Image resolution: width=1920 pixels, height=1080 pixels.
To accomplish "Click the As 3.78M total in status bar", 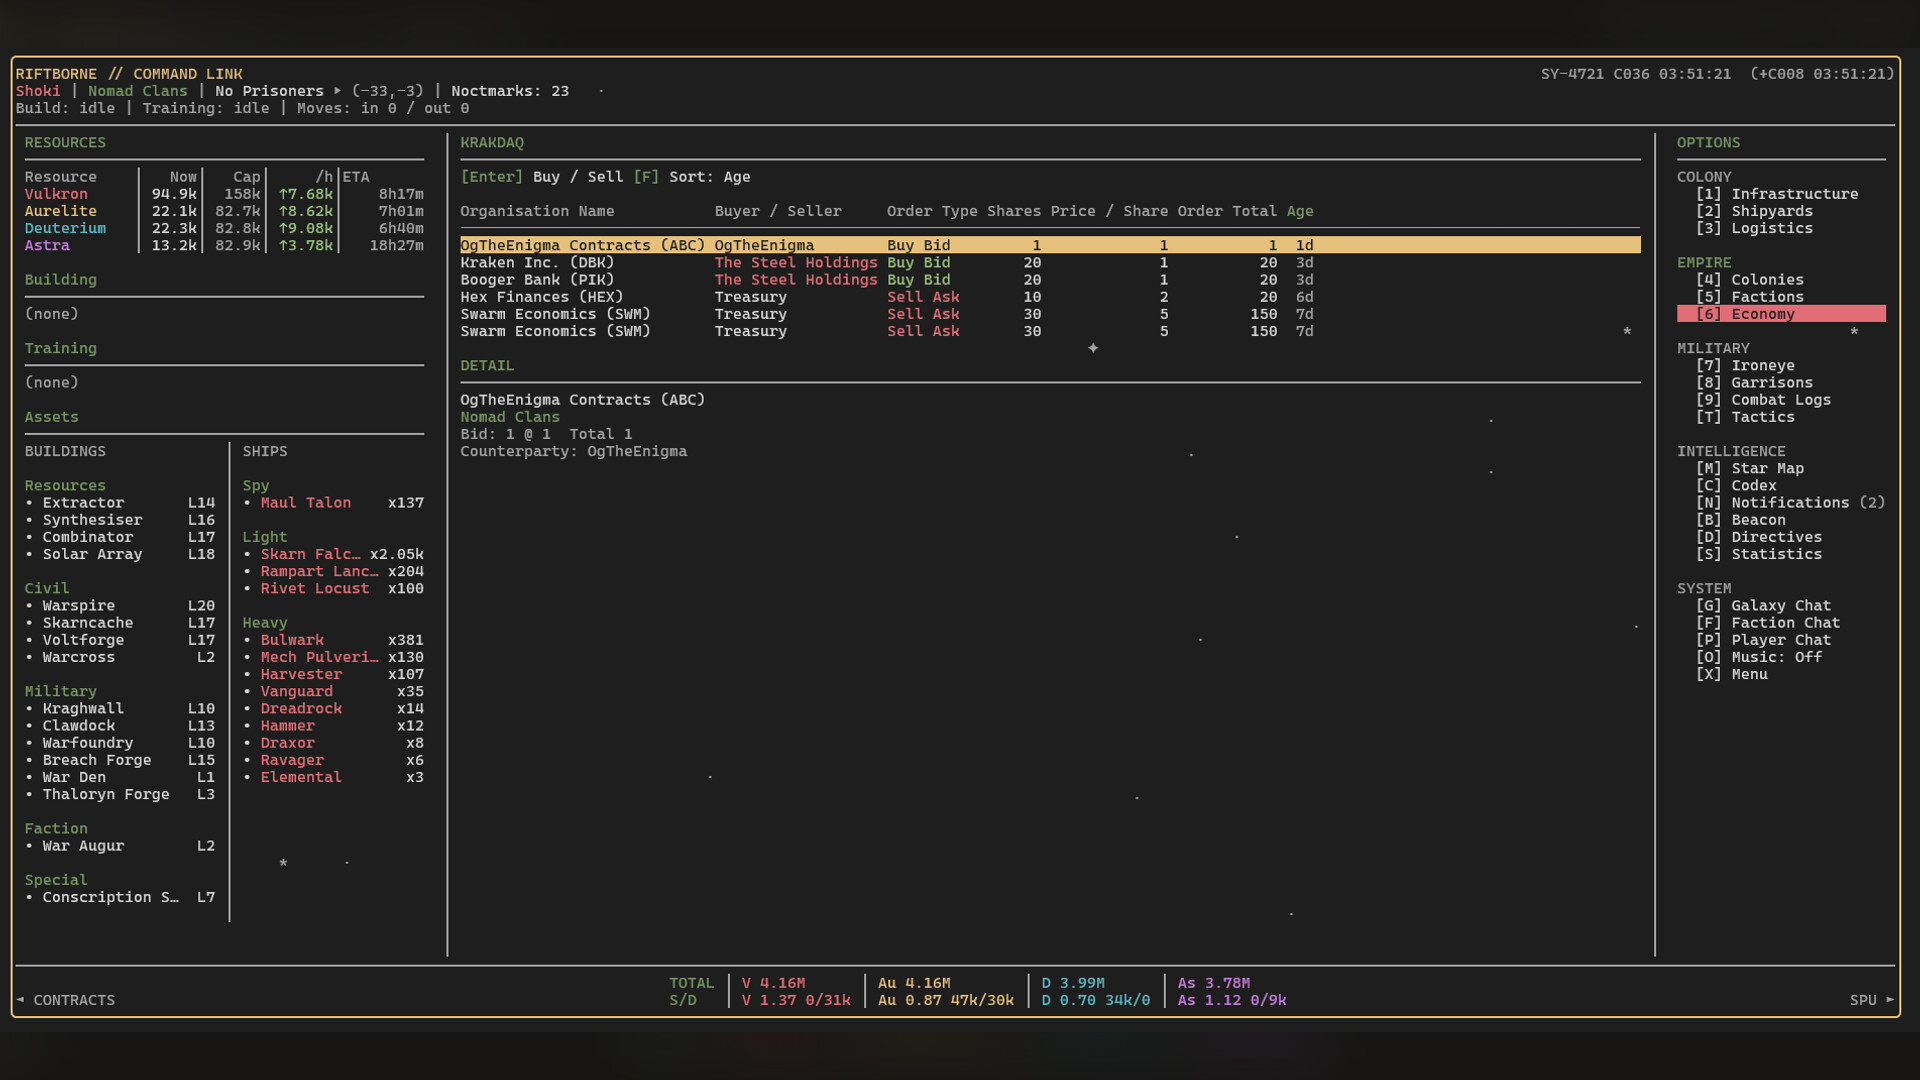I will 1213,983.
